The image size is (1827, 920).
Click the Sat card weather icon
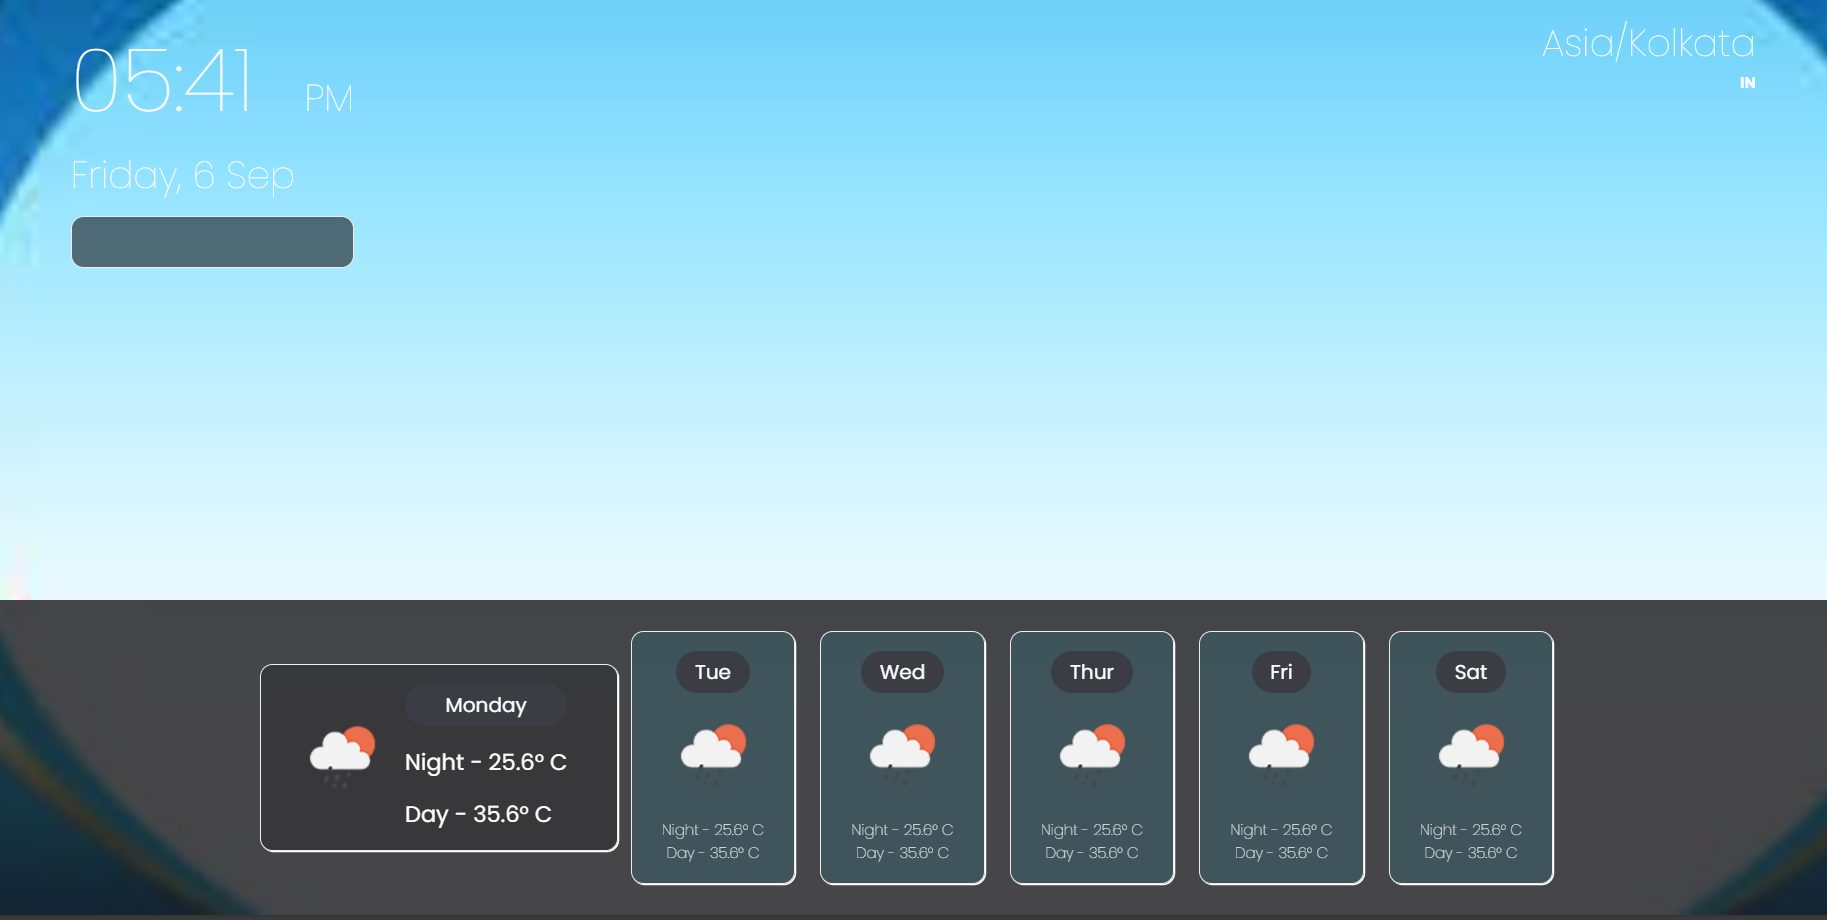(x=1471, y=755)
